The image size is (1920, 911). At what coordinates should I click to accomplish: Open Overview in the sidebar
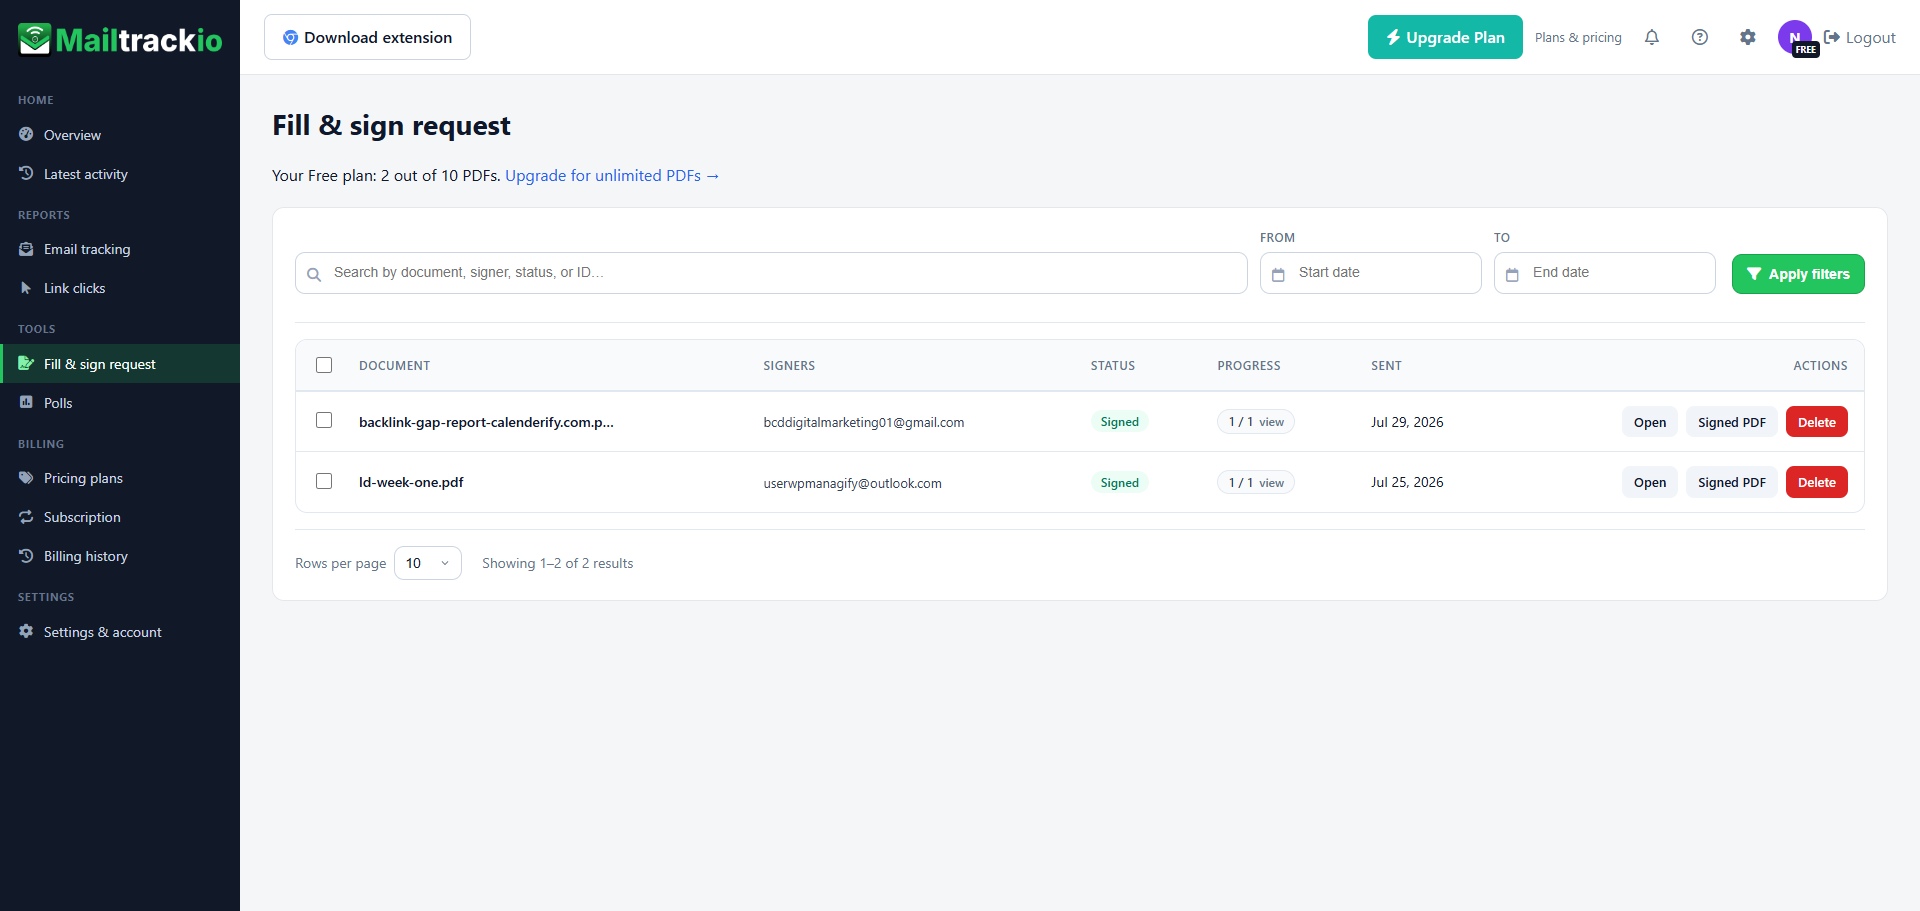coord(120,135)
